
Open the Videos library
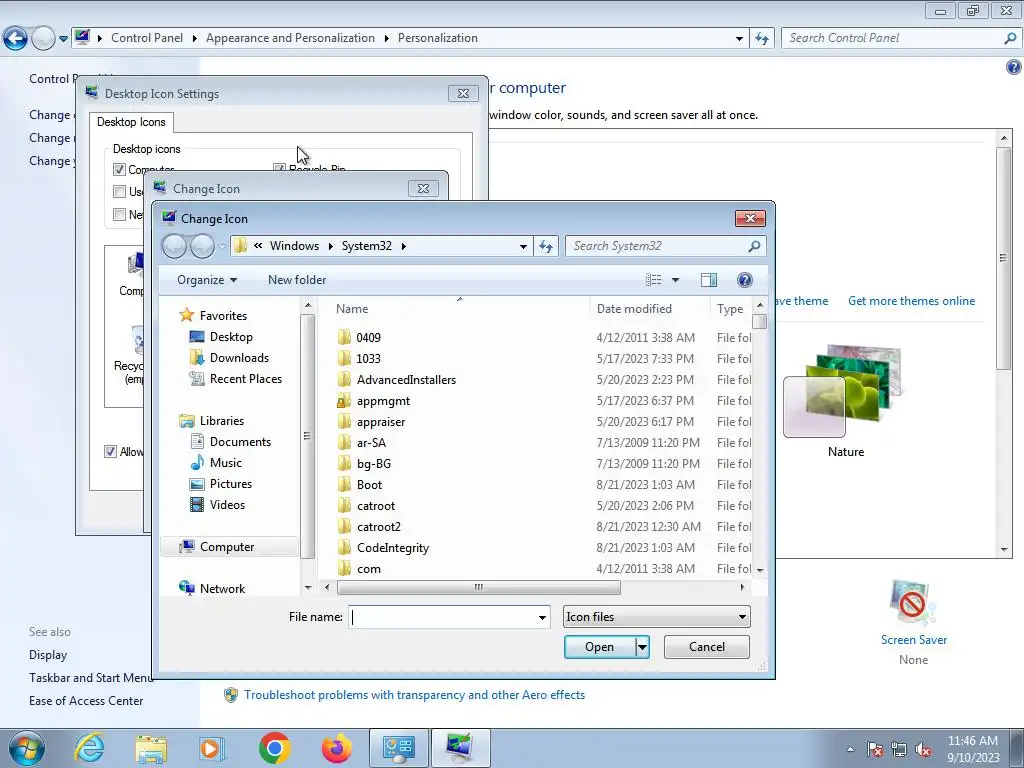(227, 504)
